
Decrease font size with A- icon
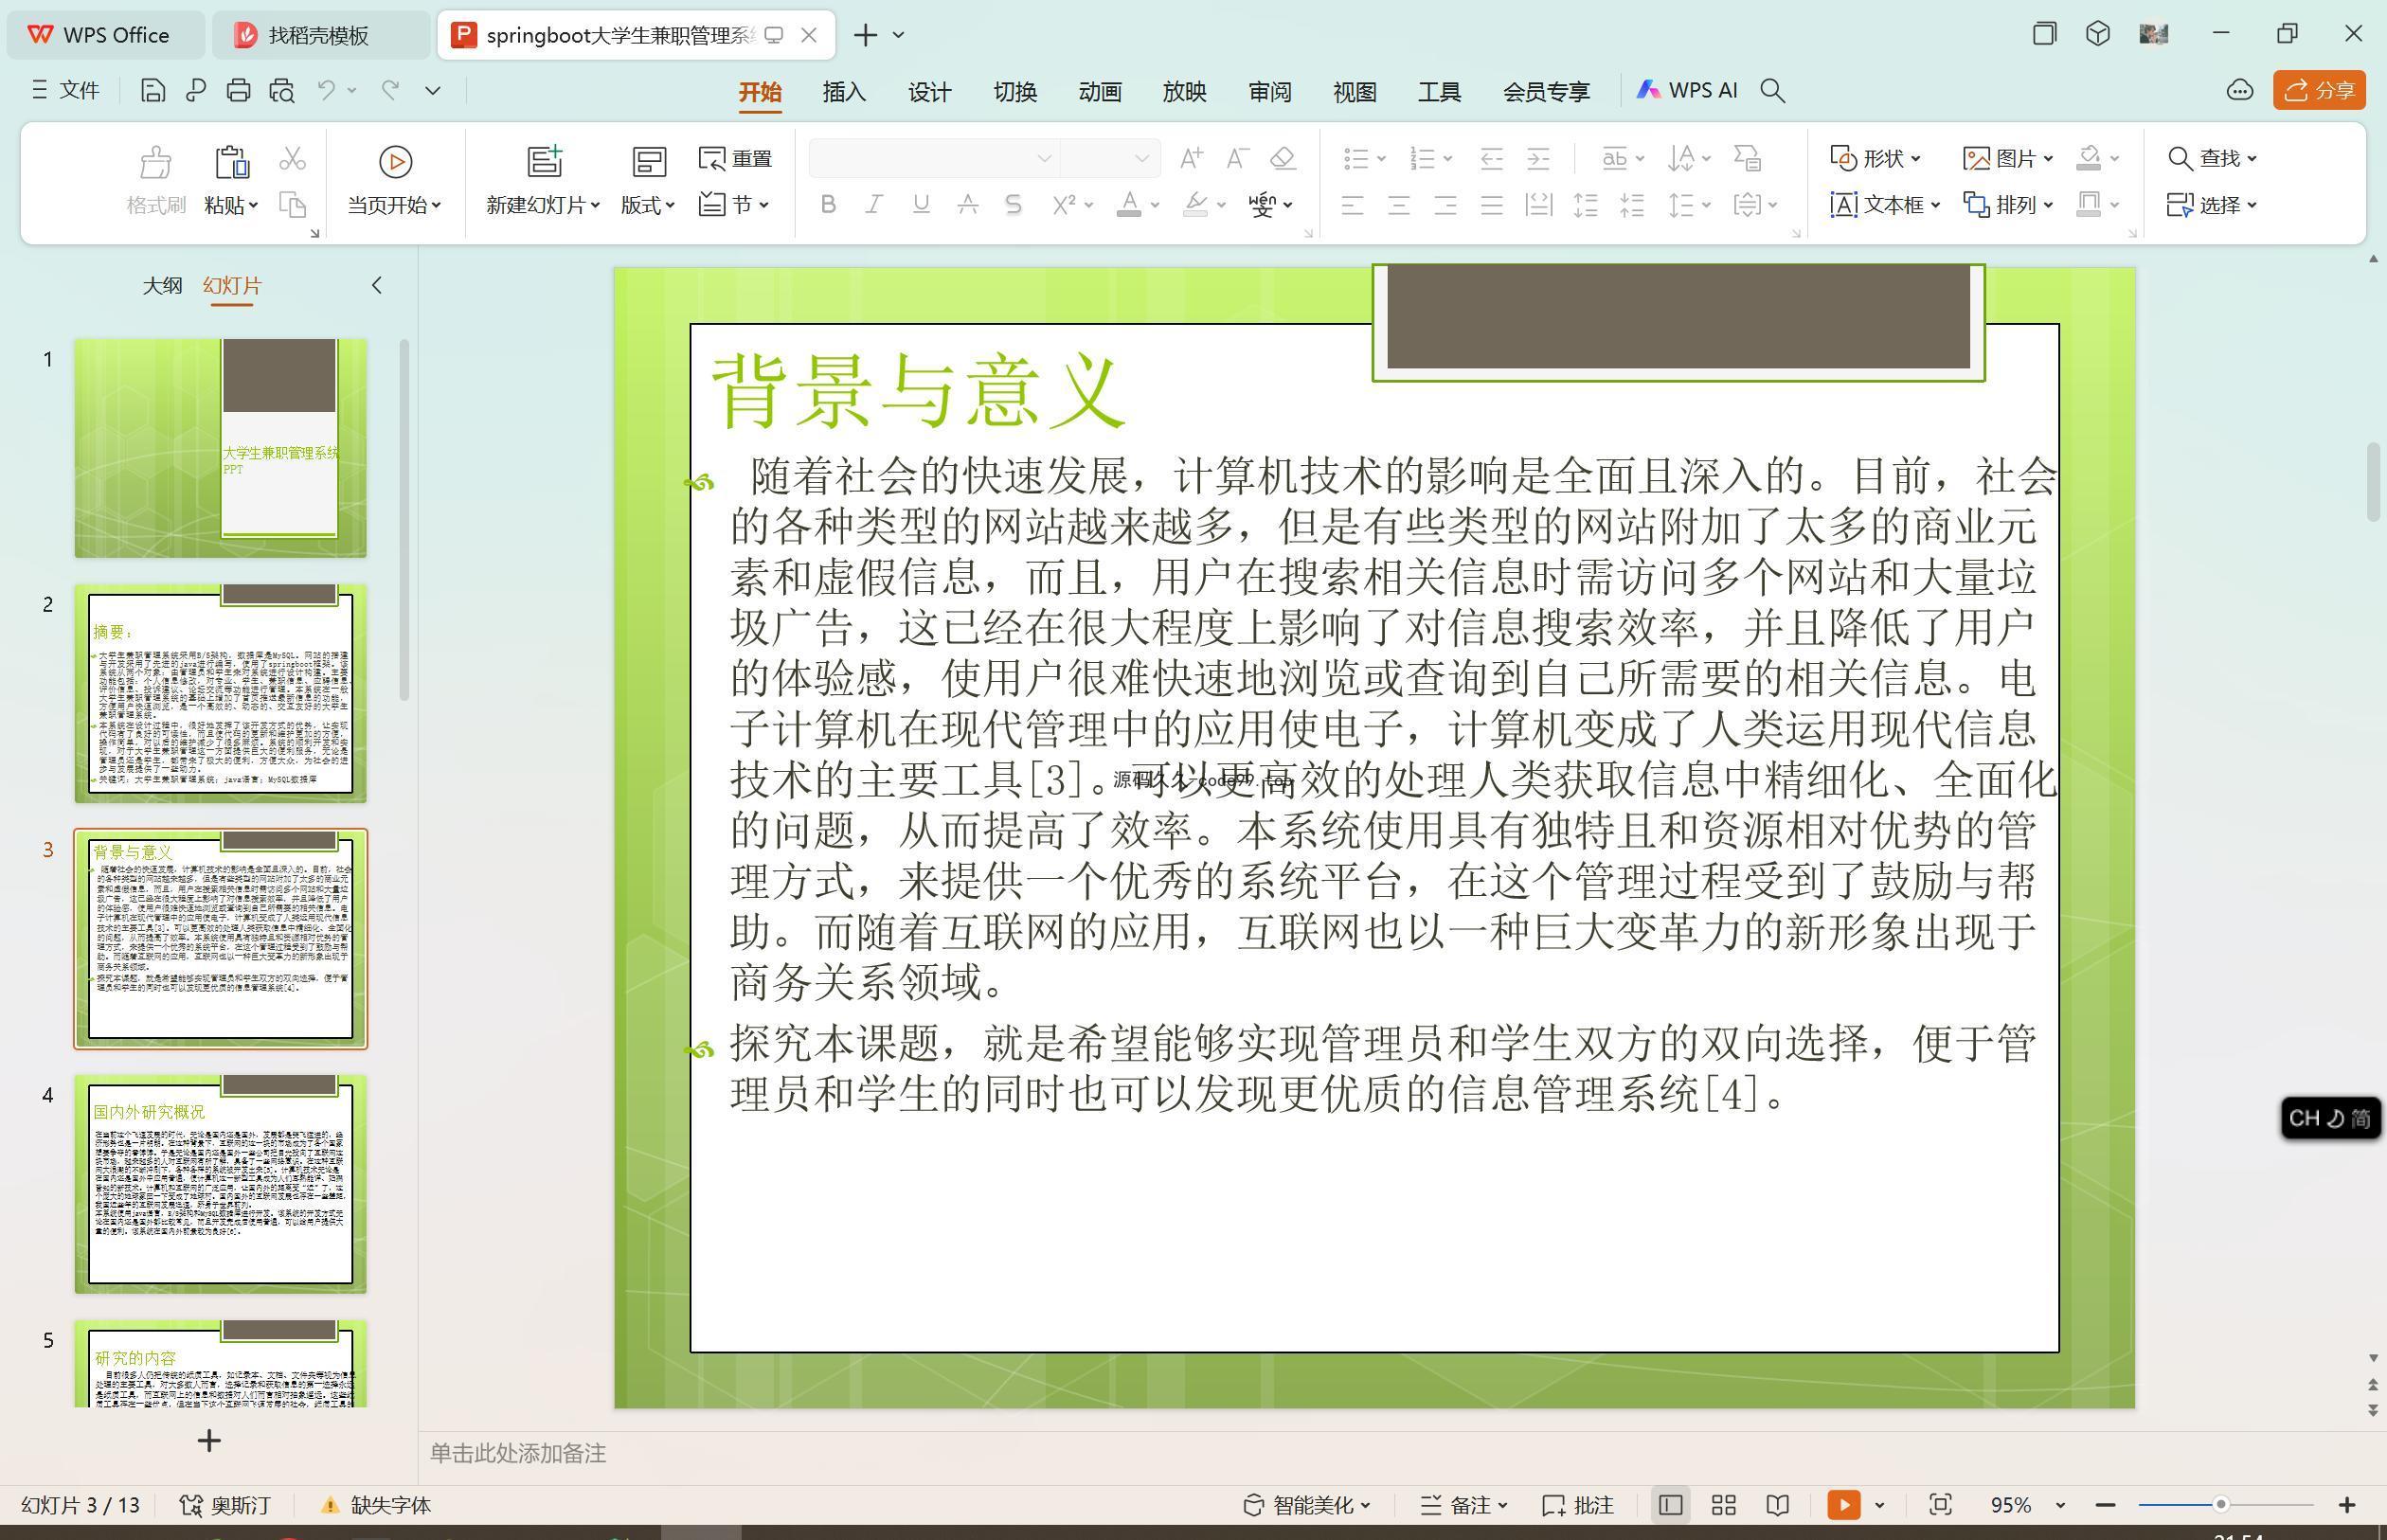pyautogui.click(x=1238, y=158)
